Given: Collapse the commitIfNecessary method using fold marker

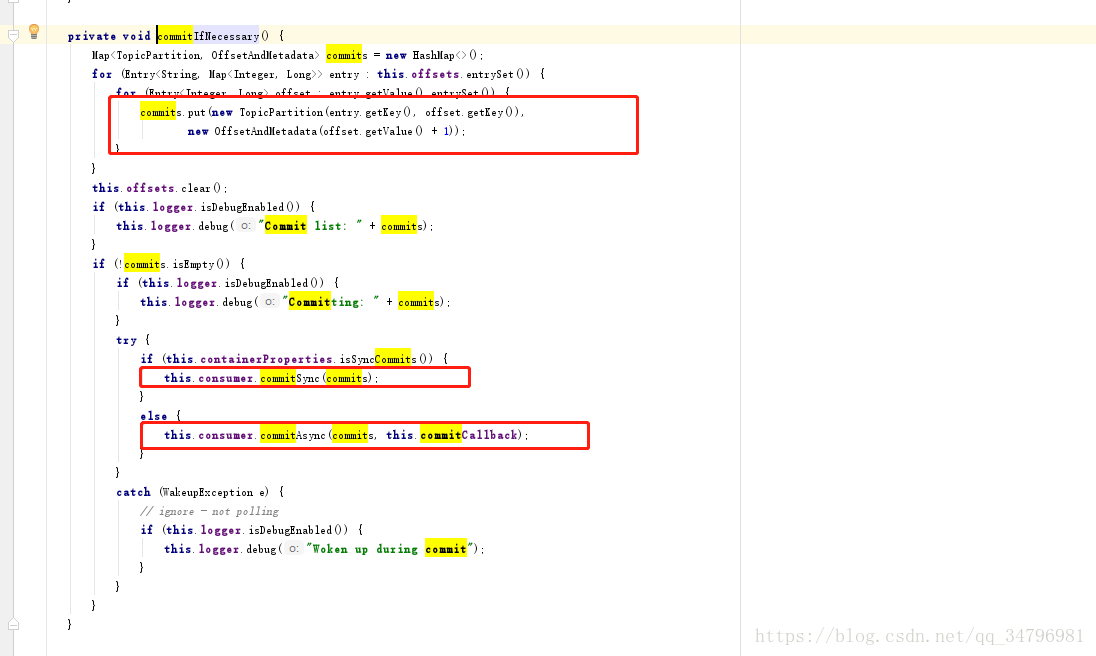Looking at the screenshot, I should [12, 35].
